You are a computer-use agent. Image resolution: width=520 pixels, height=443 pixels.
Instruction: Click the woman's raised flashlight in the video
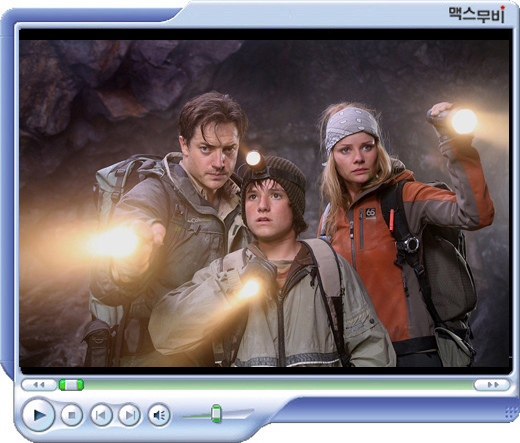tap(464, 121)
